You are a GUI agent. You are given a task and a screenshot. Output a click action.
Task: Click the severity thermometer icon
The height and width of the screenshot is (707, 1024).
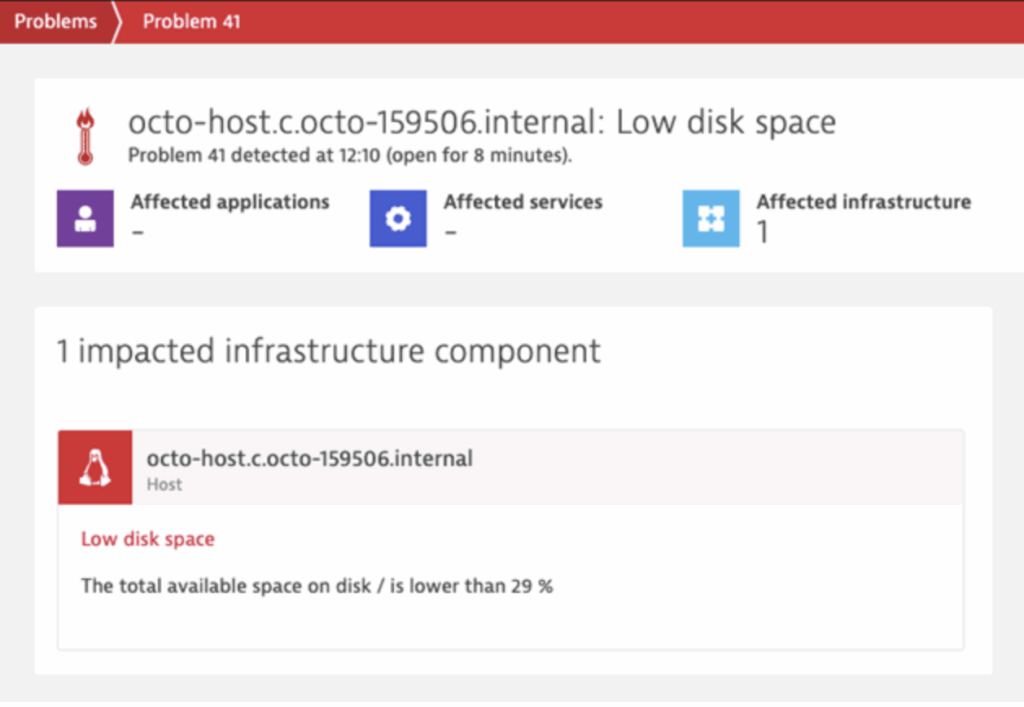point(85,133)
